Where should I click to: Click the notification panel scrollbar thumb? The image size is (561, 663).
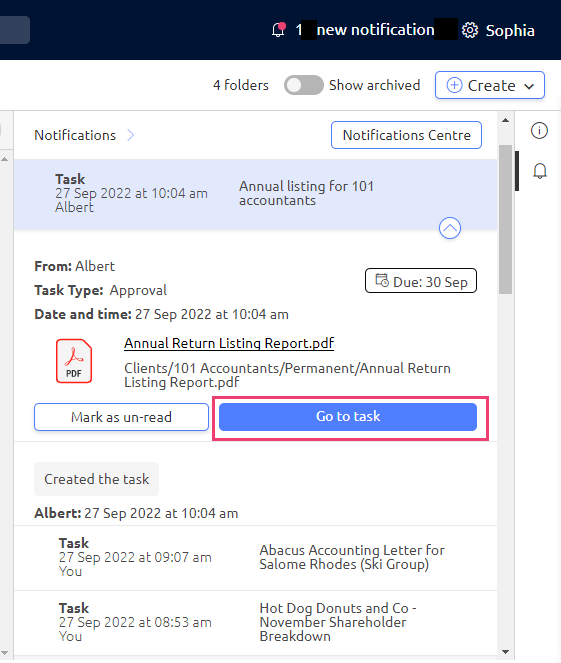click(505, 219)
